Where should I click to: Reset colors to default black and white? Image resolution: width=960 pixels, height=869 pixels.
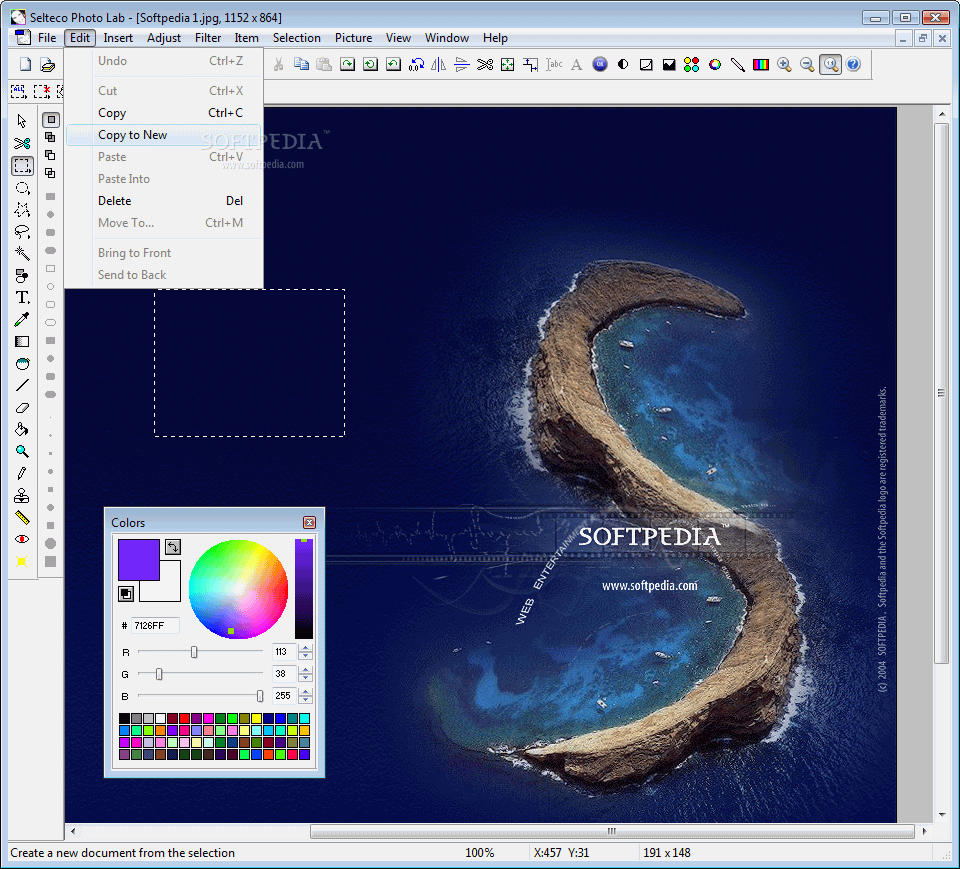click(126, 593)
